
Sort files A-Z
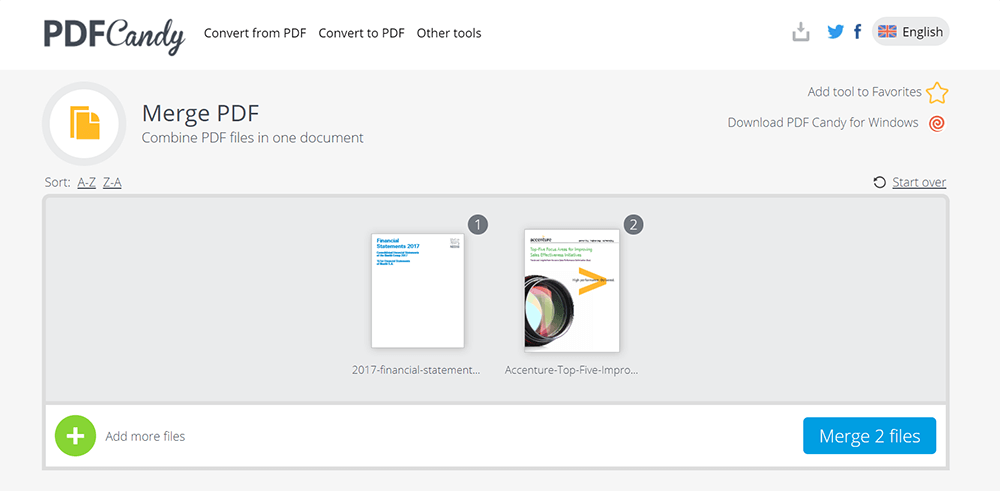(87, 182)
